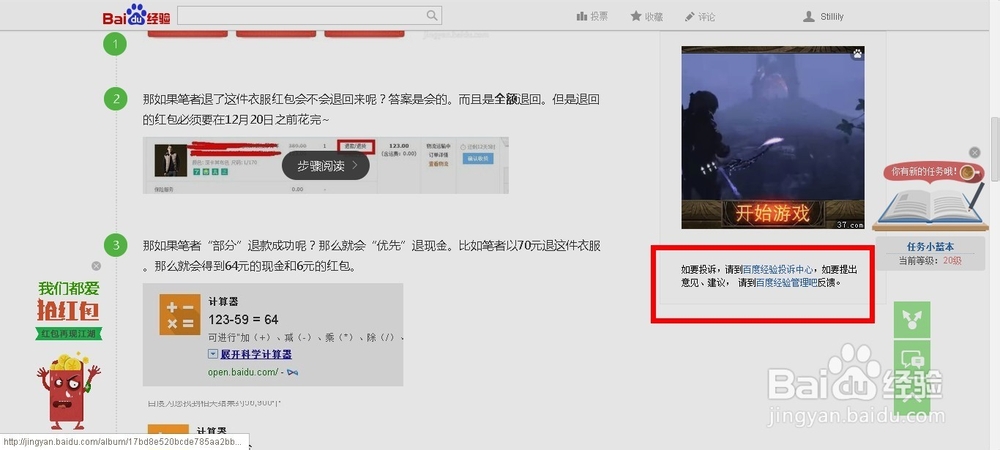The width and height of the screenshot is (1000, 450).
Task: Vote using the 投票 toolbar item
Action: tap(592, 17)
